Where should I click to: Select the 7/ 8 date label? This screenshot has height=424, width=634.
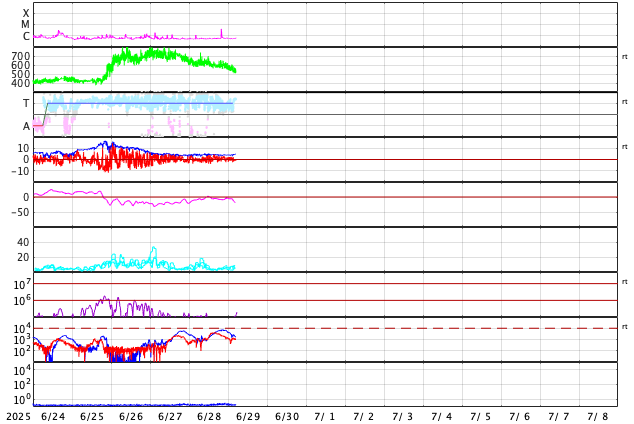pyautogui.click(x=598, y=417)
